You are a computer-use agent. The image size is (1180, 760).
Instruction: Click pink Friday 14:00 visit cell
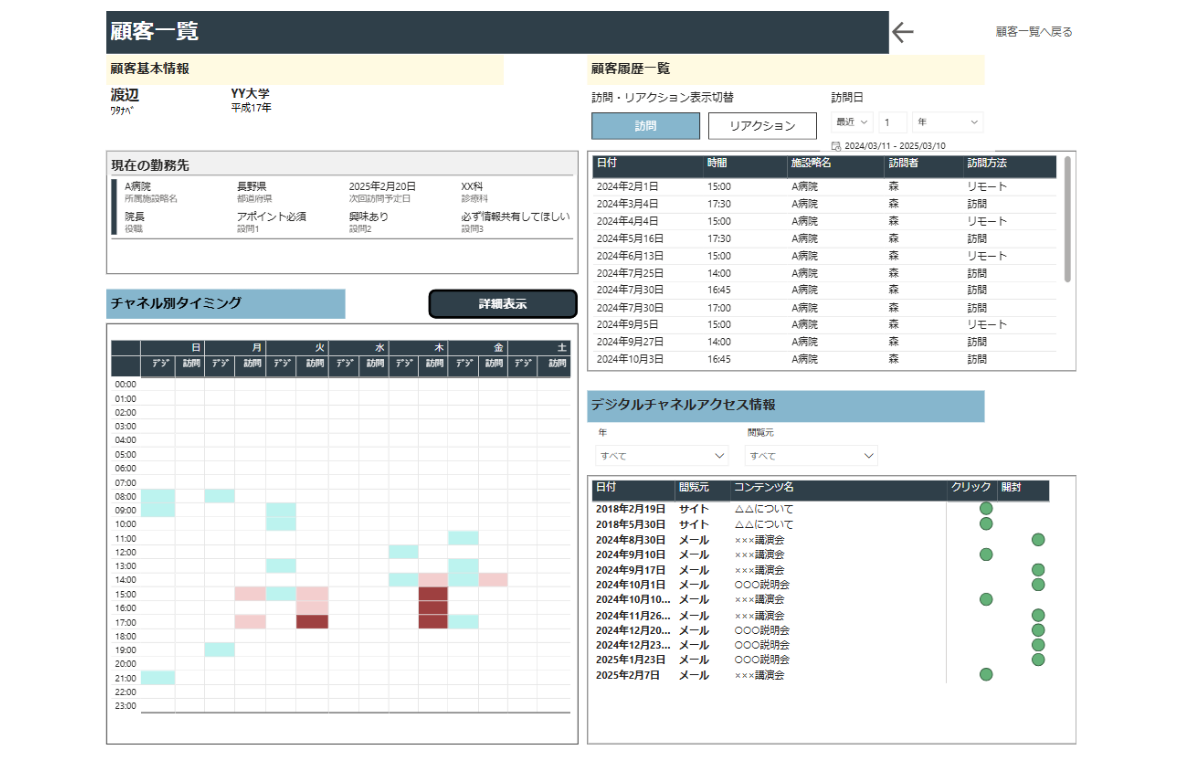[x=493, y=579]
